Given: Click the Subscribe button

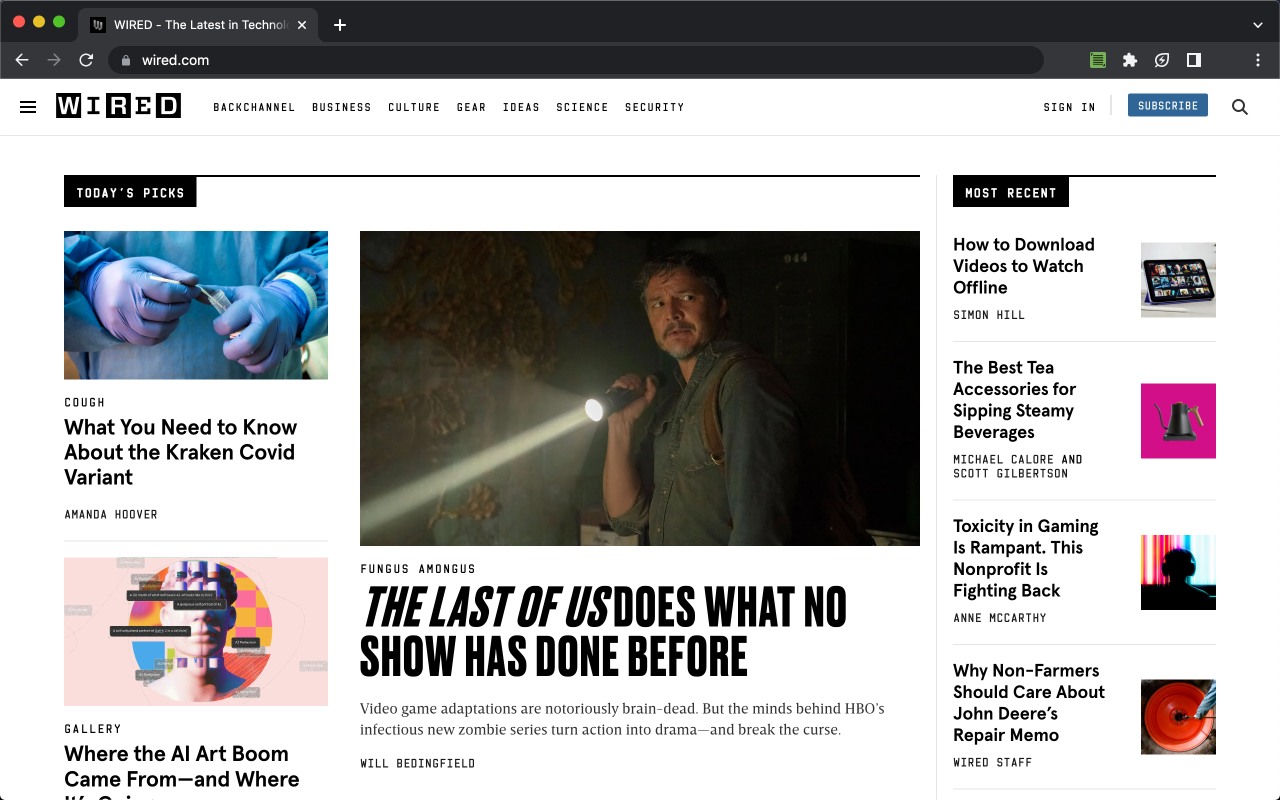Looking at the screenshot, I should [1168, 105].
